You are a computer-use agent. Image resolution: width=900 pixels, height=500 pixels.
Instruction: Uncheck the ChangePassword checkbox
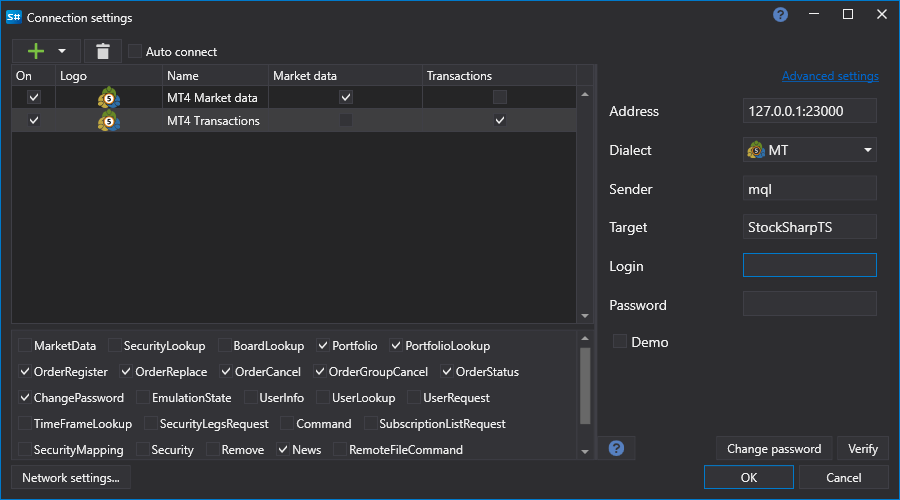pyautogui.click(x=25, y=397)
